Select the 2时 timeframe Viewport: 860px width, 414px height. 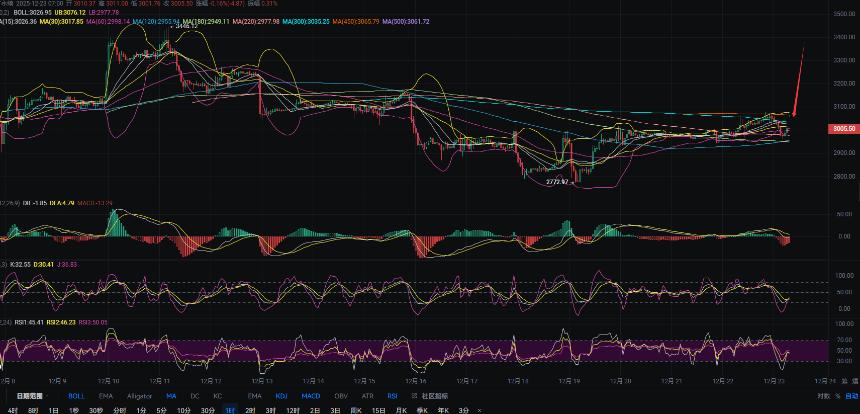click(250, 410)
